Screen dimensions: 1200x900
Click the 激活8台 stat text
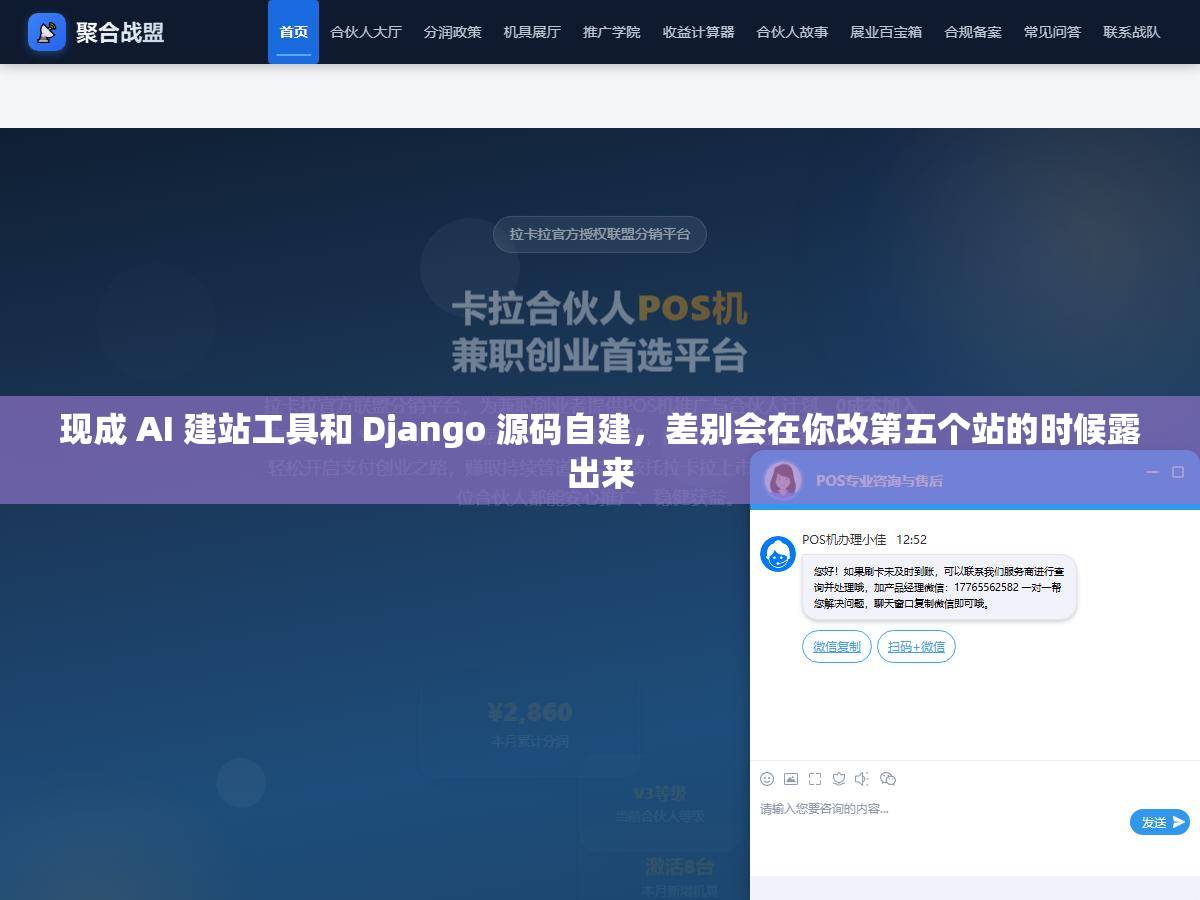click(680, 866)
